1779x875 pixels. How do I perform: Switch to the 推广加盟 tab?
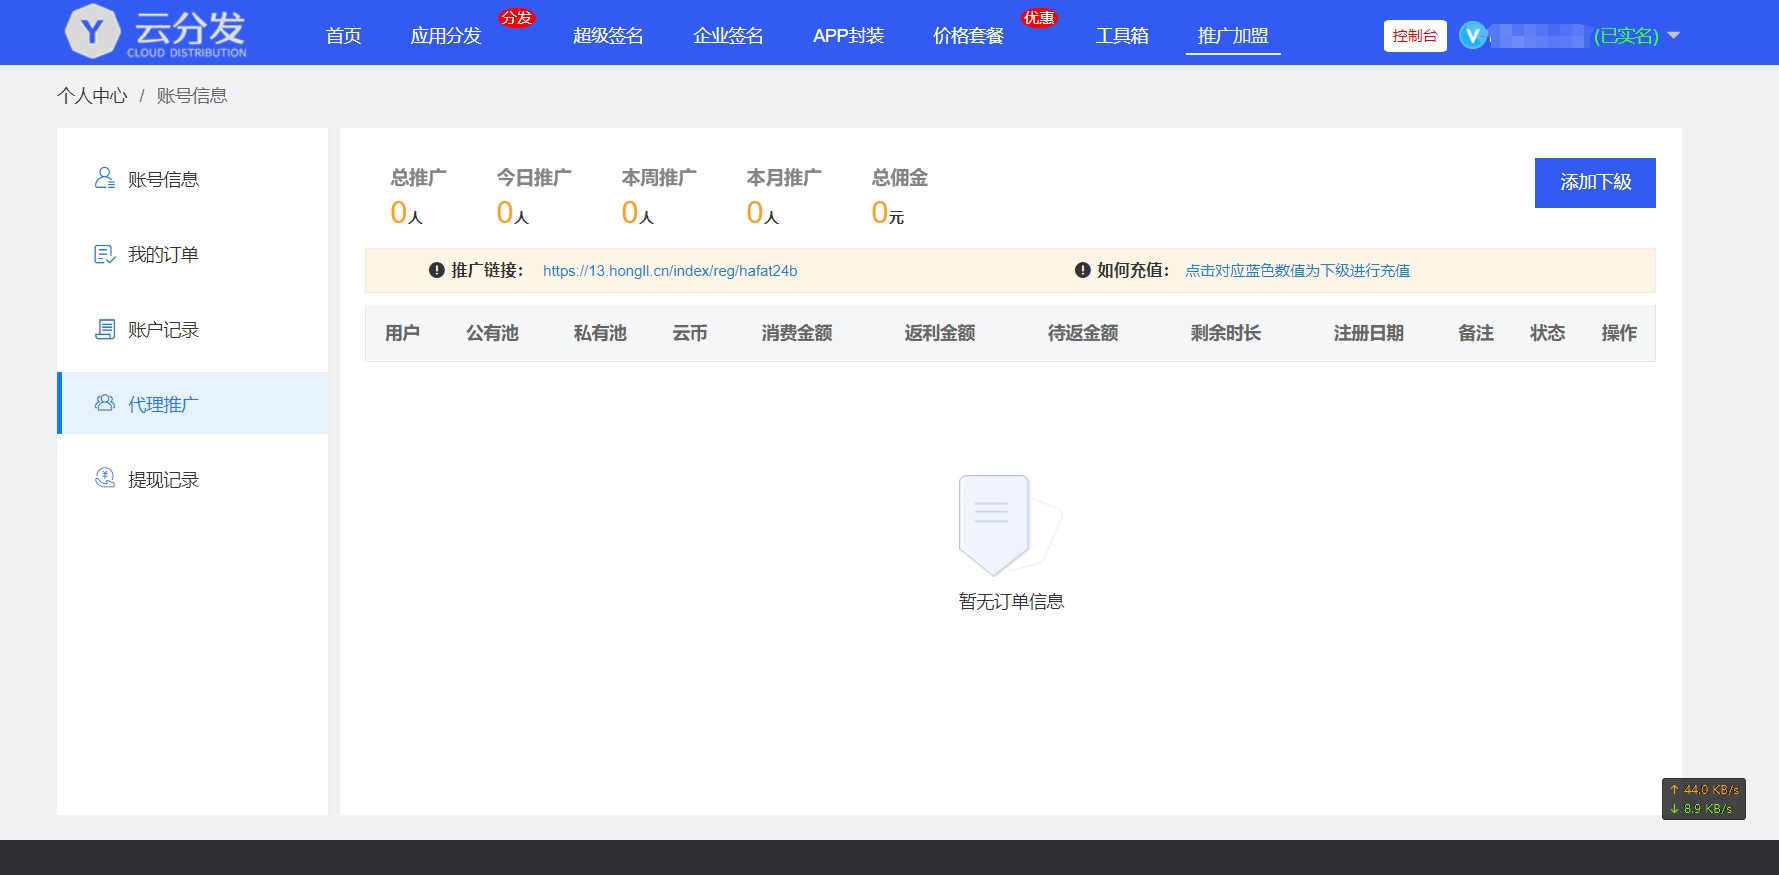coord(1233,36)
